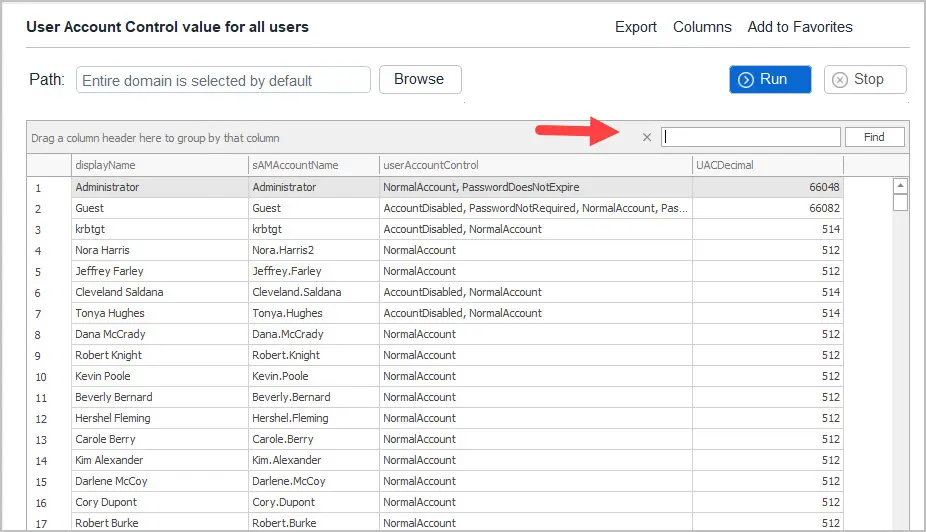Select the Hershel Fleming row
926x532 pixels.
pos(435,418)
